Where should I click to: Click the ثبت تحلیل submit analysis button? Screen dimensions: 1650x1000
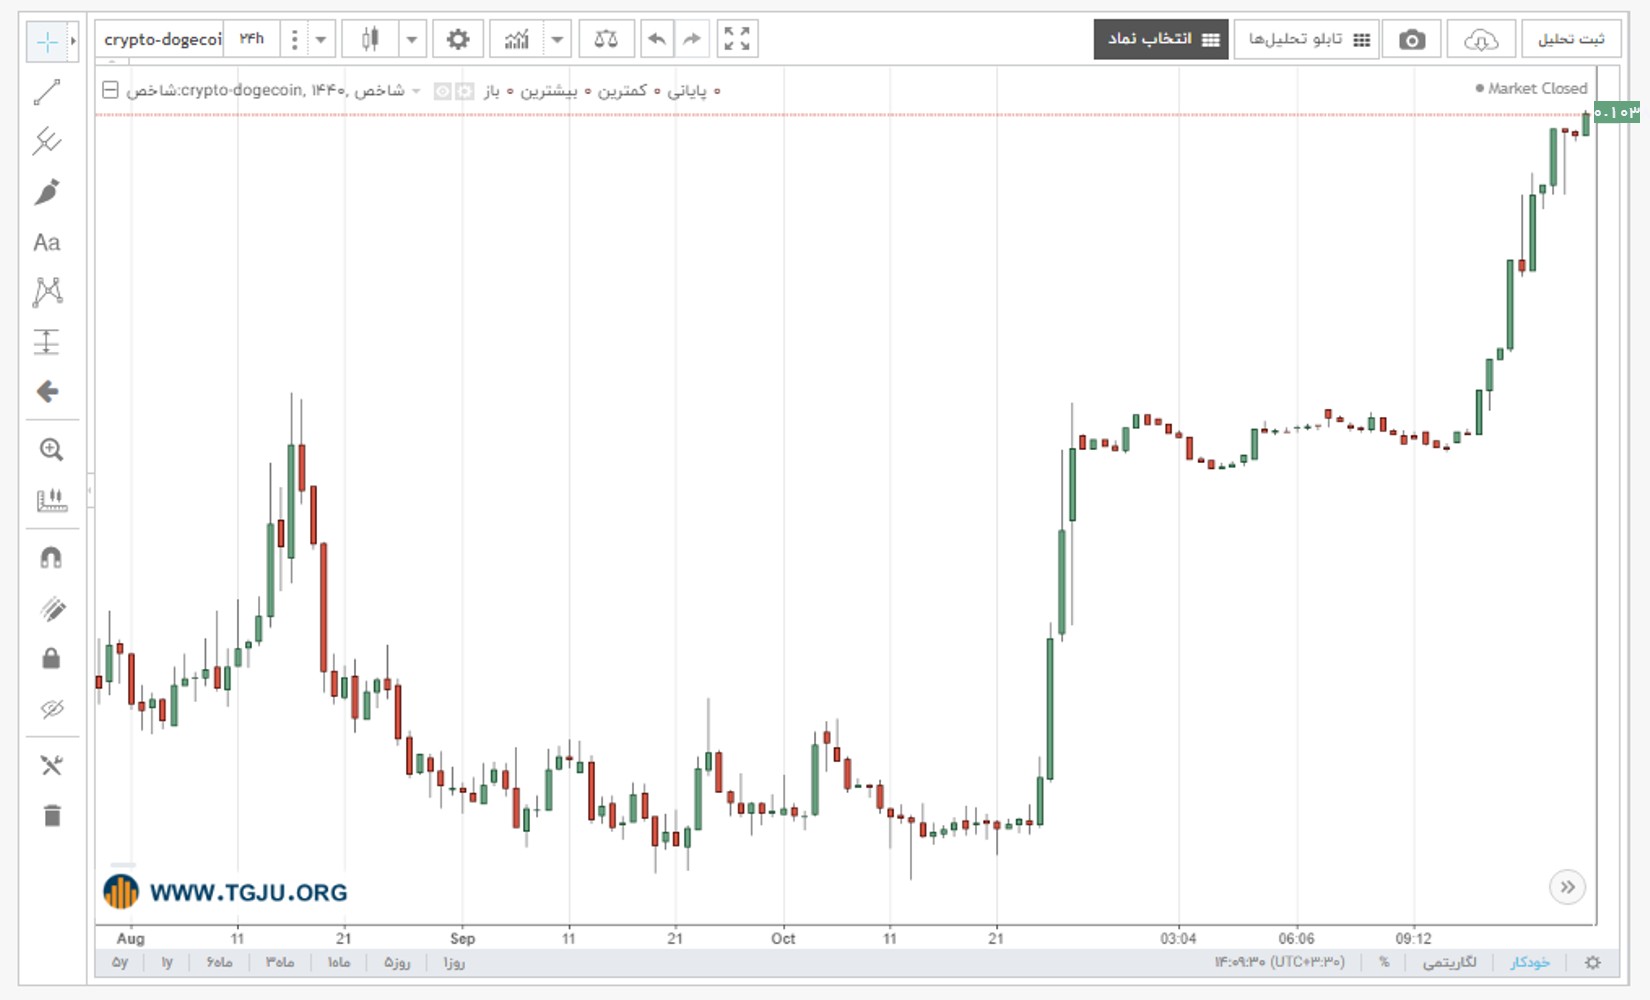coord(1571,39)
